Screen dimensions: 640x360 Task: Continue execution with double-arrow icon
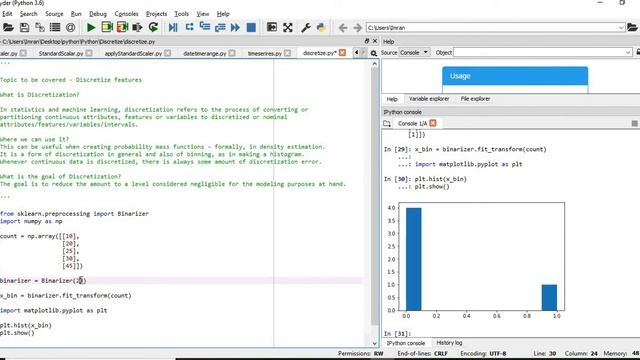[x=235, y=28]
